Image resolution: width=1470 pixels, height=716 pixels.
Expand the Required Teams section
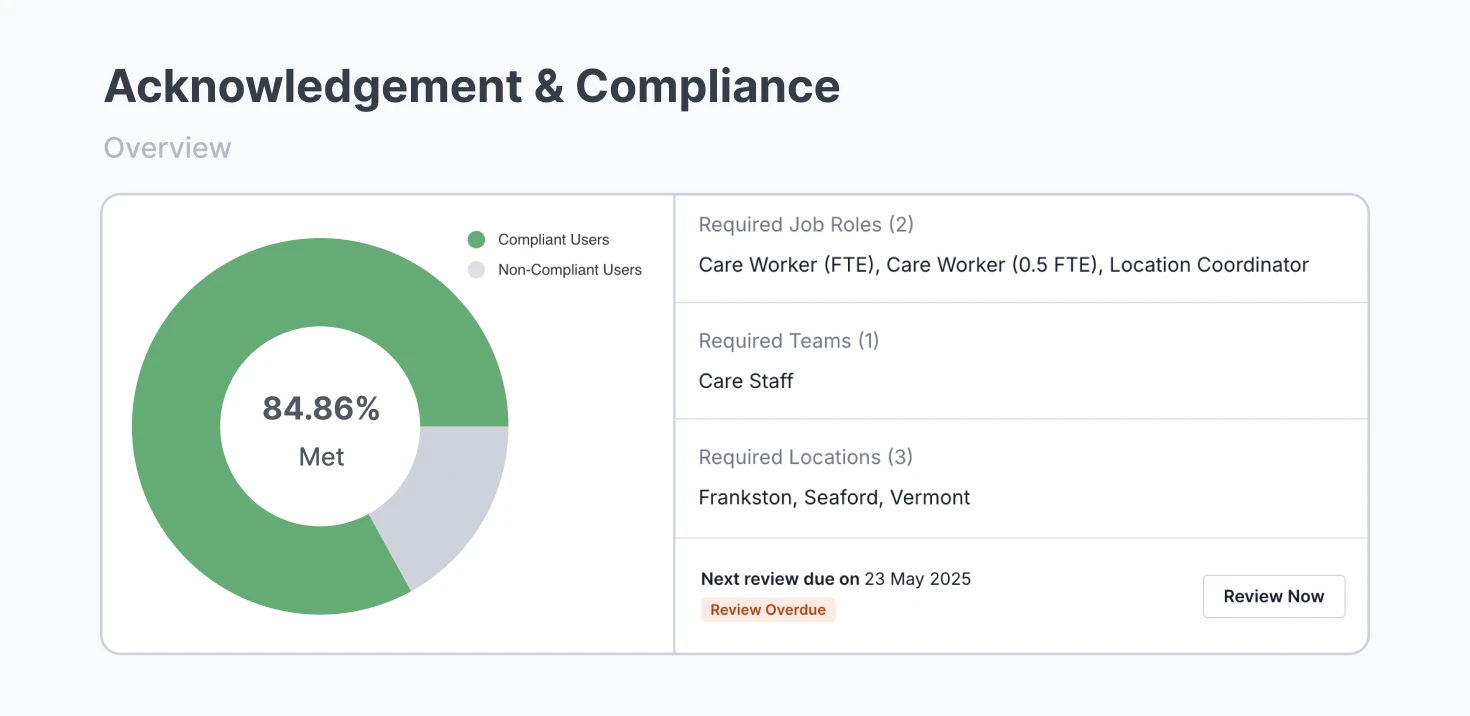pyautogui.click(x=788, y=340)
